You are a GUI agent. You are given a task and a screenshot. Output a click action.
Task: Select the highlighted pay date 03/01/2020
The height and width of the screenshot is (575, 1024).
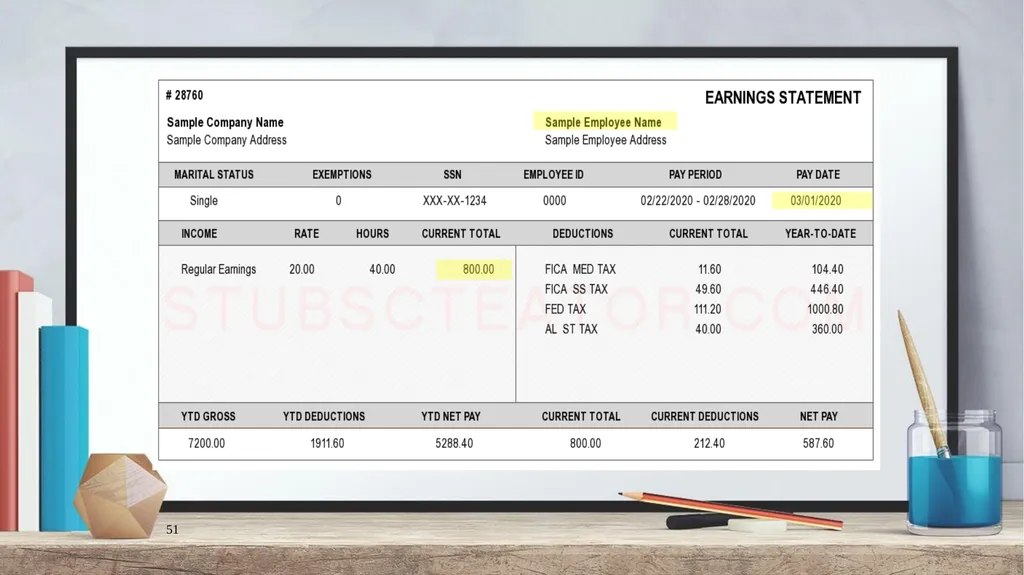point(816,201)
